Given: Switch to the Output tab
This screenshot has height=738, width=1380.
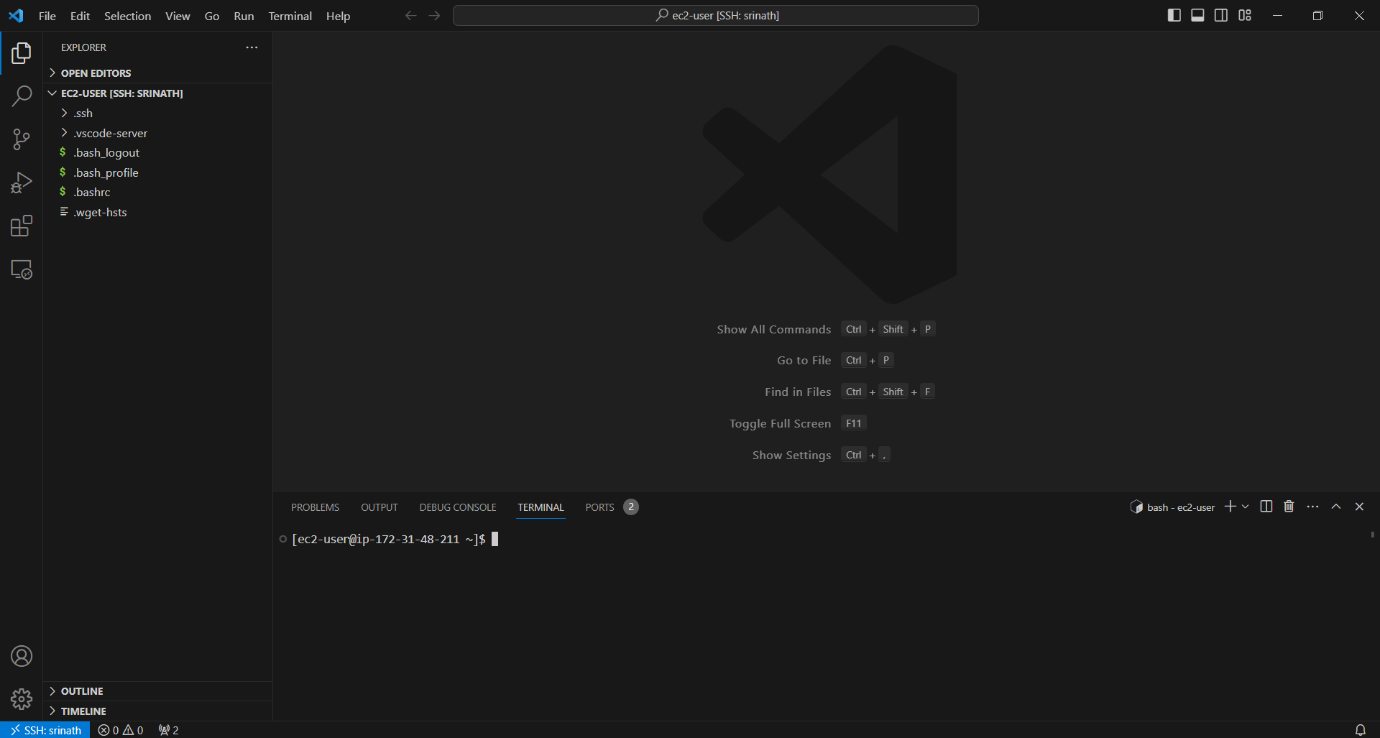Looking at the screenshot, I should coord(379,507).
